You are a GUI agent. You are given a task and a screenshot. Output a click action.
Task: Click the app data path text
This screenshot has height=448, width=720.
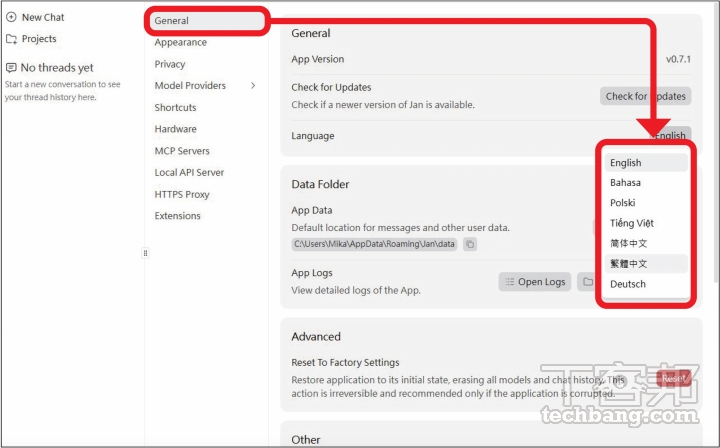tap(374, 244)
